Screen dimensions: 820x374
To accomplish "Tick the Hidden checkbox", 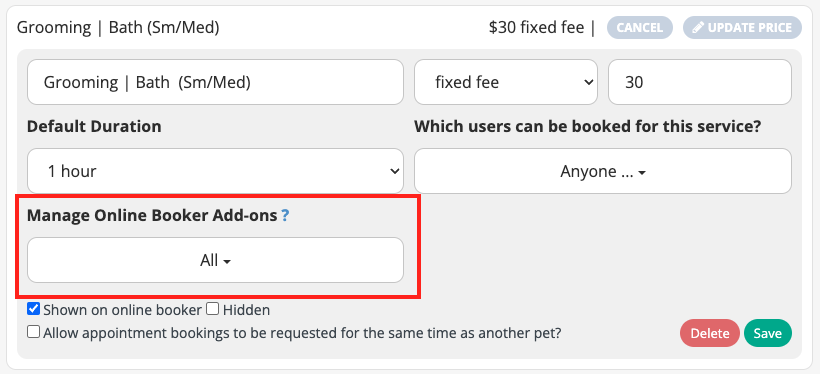I will coord(212,309).
